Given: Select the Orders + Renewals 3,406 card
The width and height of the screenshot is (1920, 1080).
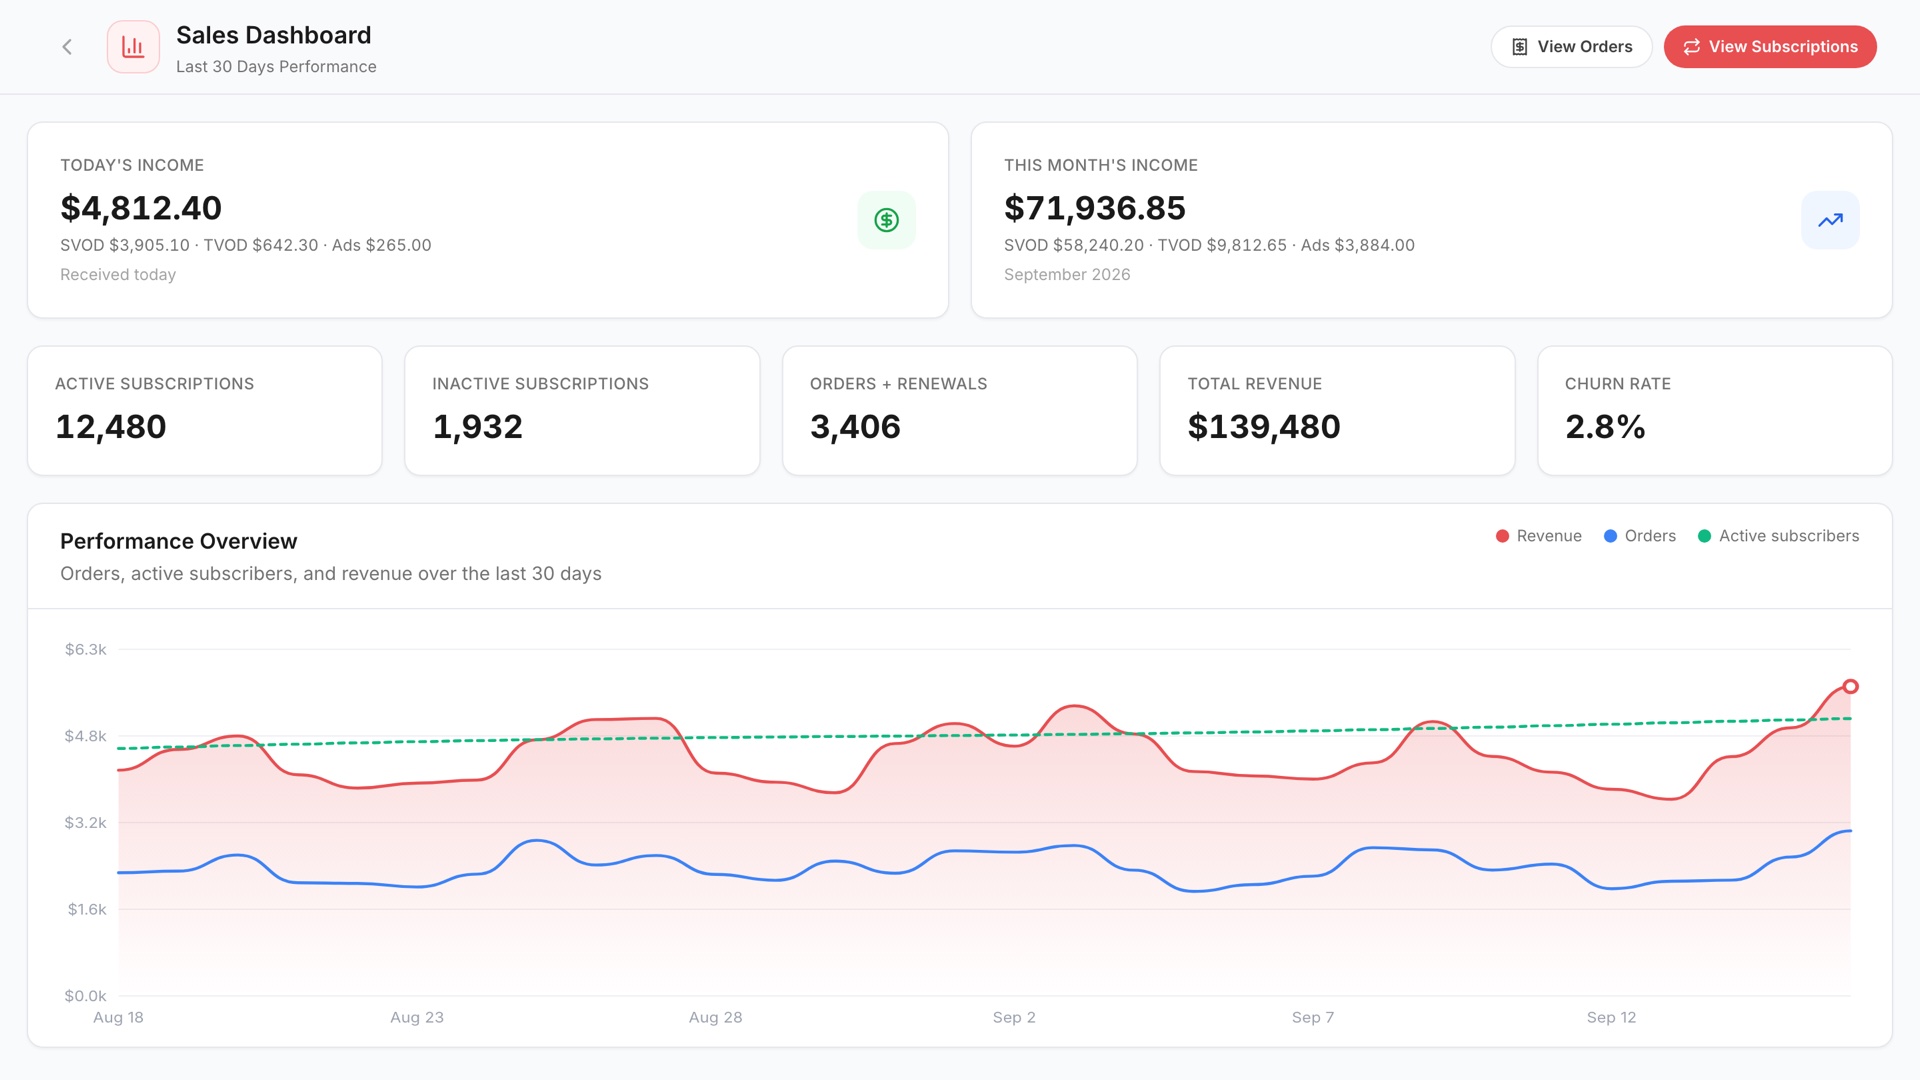Looking at the screenshot, I should (x=960, y=411).
